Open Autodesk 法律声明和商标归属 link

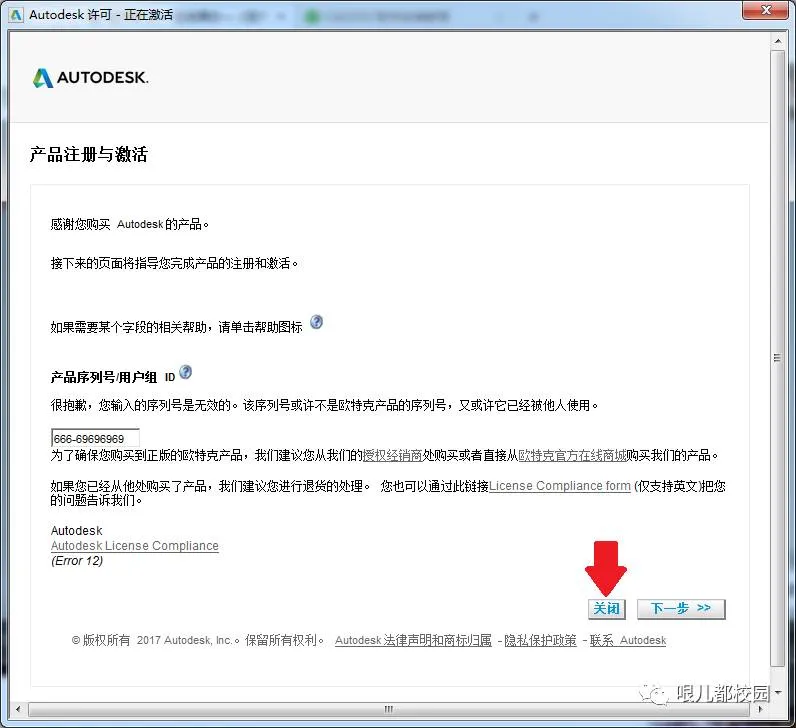(413, 641)
